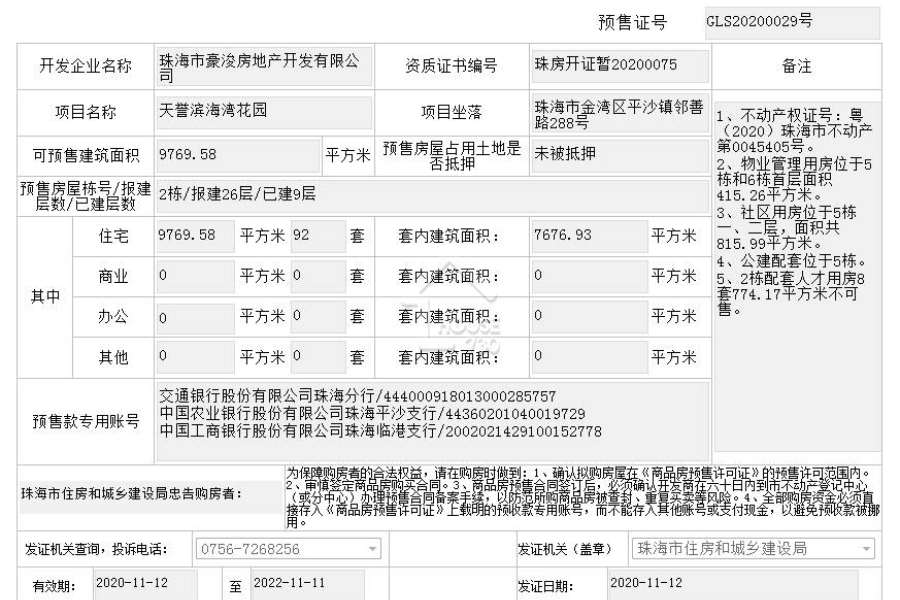This screenshot has height=600, width=900.
Task: Click the homebuyer advisory notice paragraph
Action: tap(583, 497)
